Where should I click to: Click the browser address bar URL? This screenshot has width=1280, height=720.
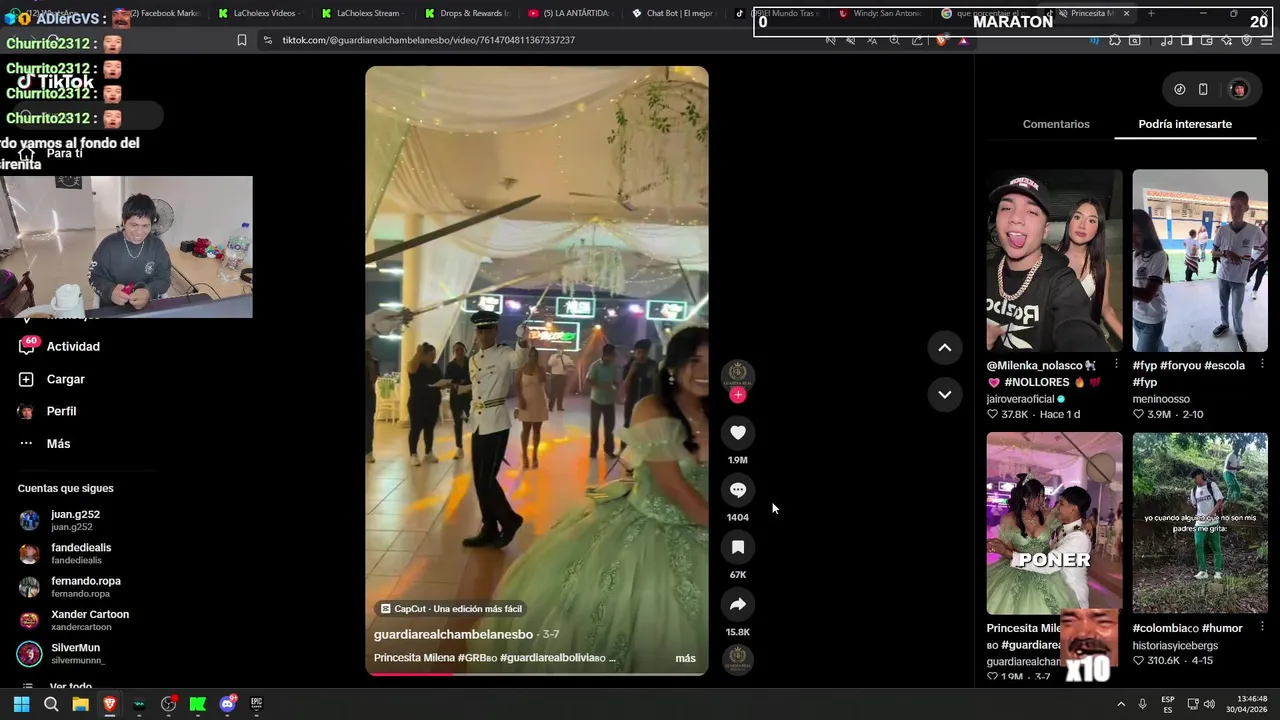point(428,40)
